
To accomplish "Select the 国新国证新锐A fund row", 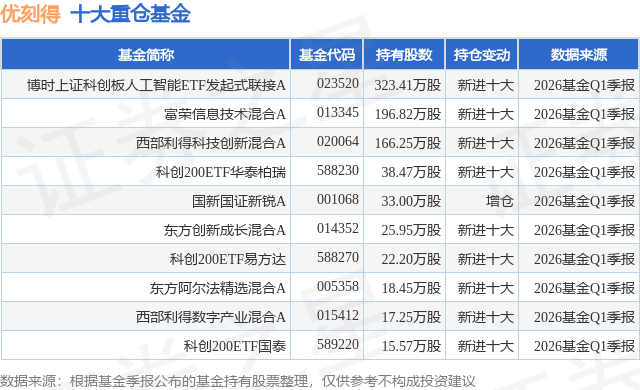I will pyautogui.click(x=320, y=201).
